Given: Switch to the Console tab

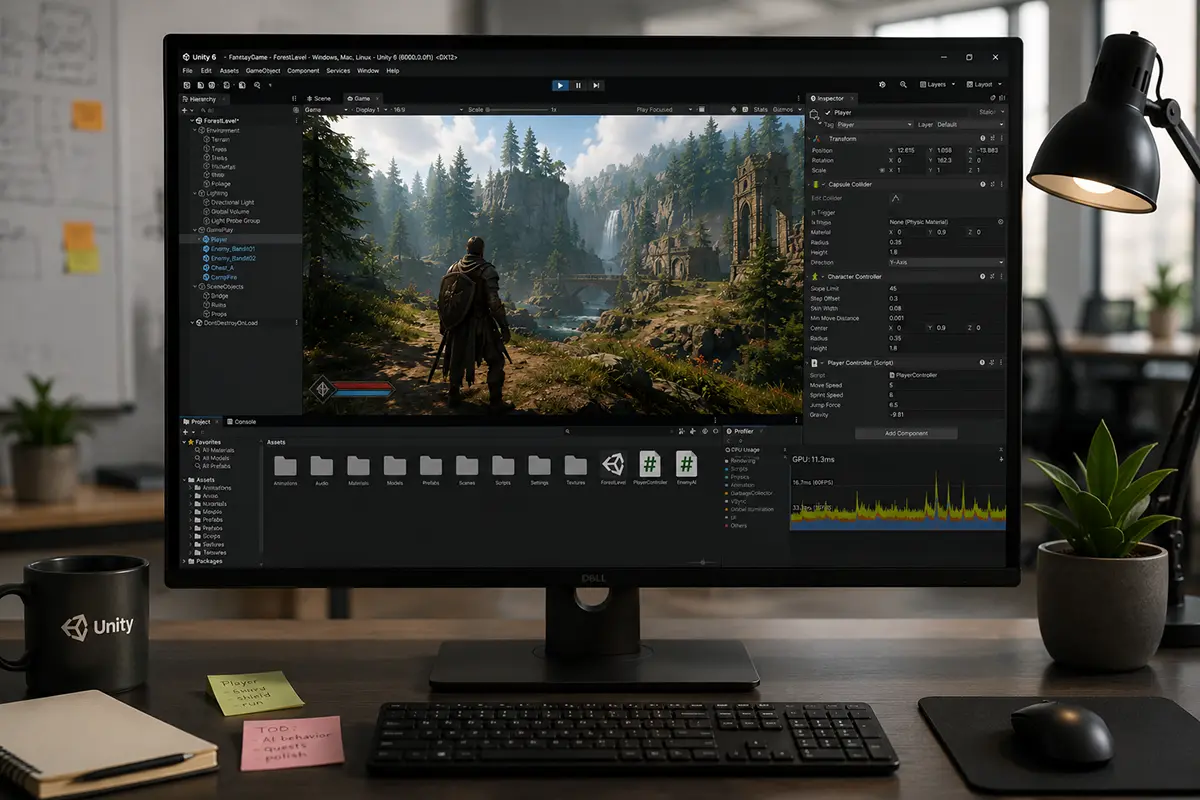Looking at the screenshot, I should point(243,422).
